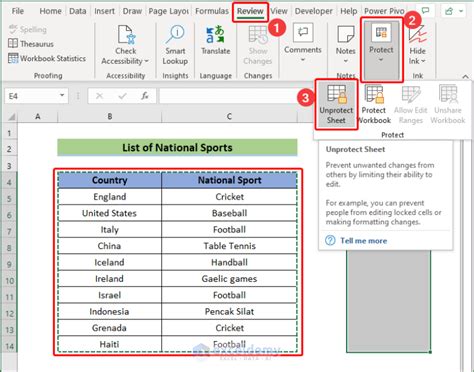Screen dimensions: 474x372
Task: Expand the Notes dropdown arrow
Action: pyautogui.click(x=346, y=61)
